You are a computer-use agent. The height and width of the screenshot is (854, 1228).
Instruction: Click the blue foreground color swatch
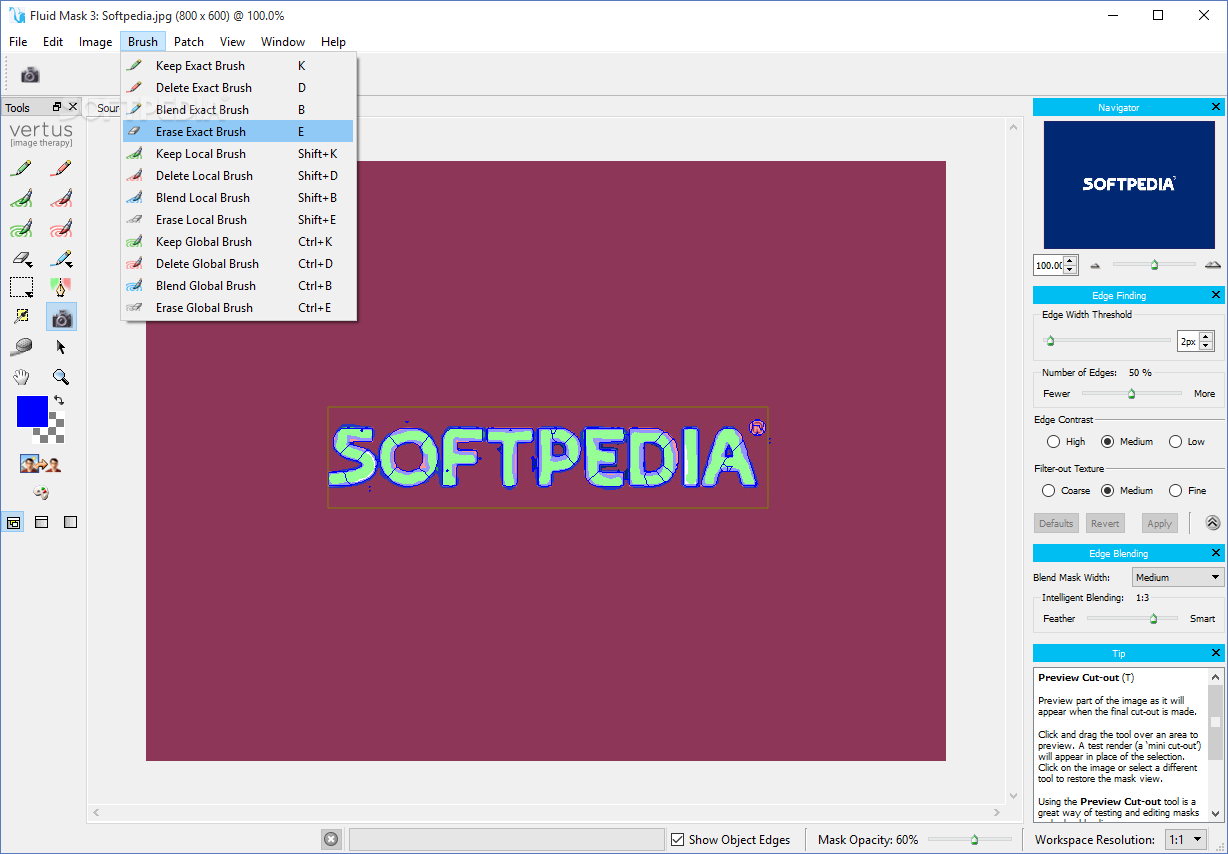point(32,411)
